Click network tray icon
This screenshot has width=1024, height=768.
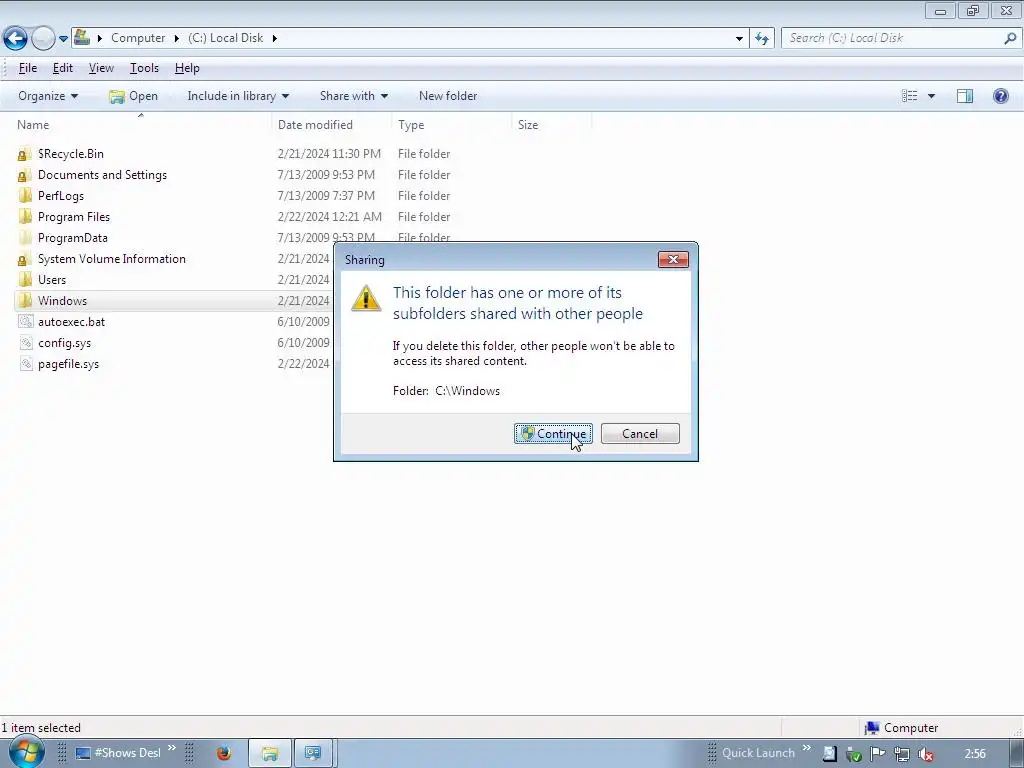(901, 754)
